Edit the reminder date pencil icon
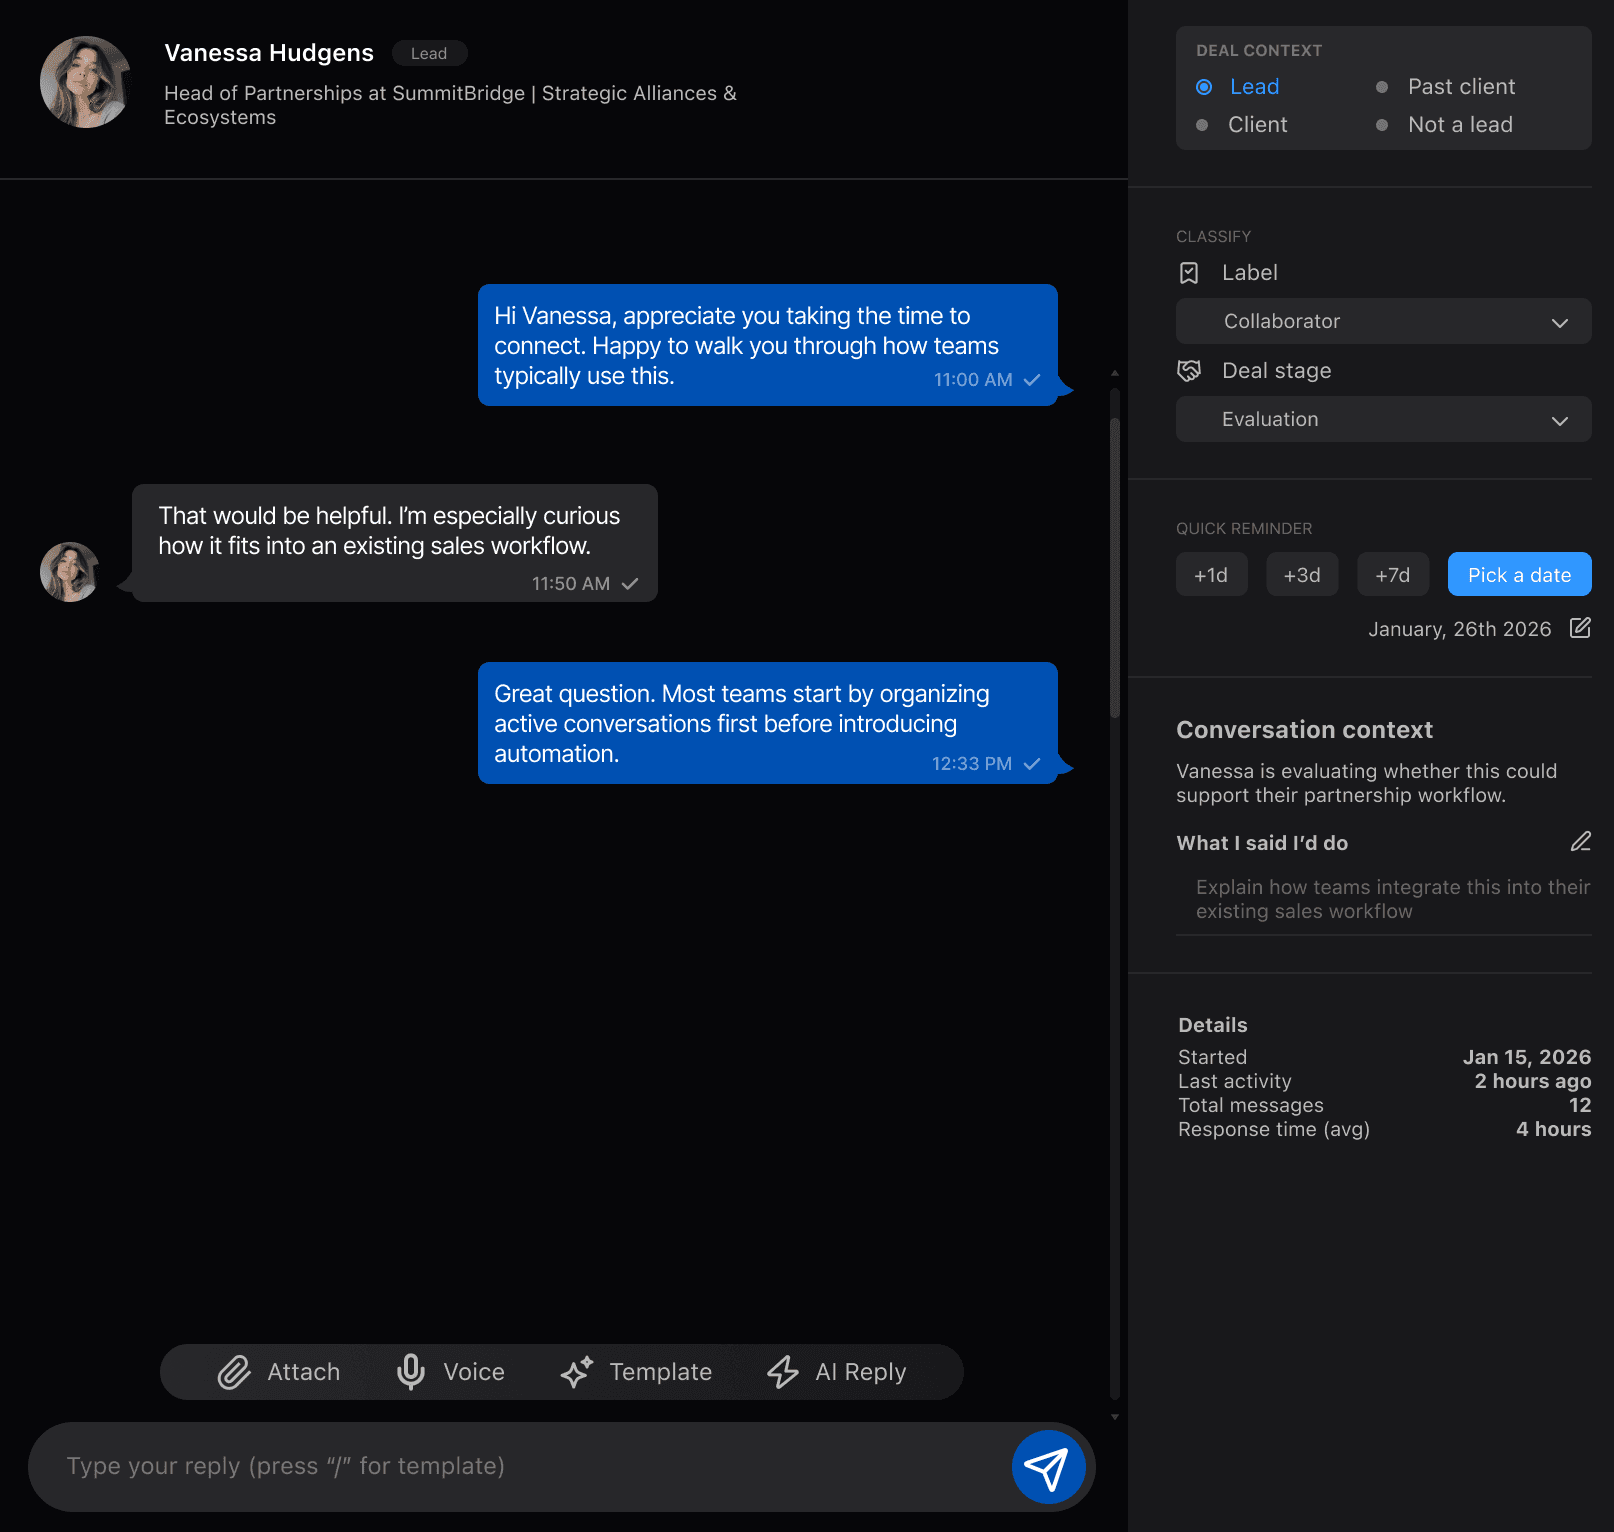 coord(1580,628)
